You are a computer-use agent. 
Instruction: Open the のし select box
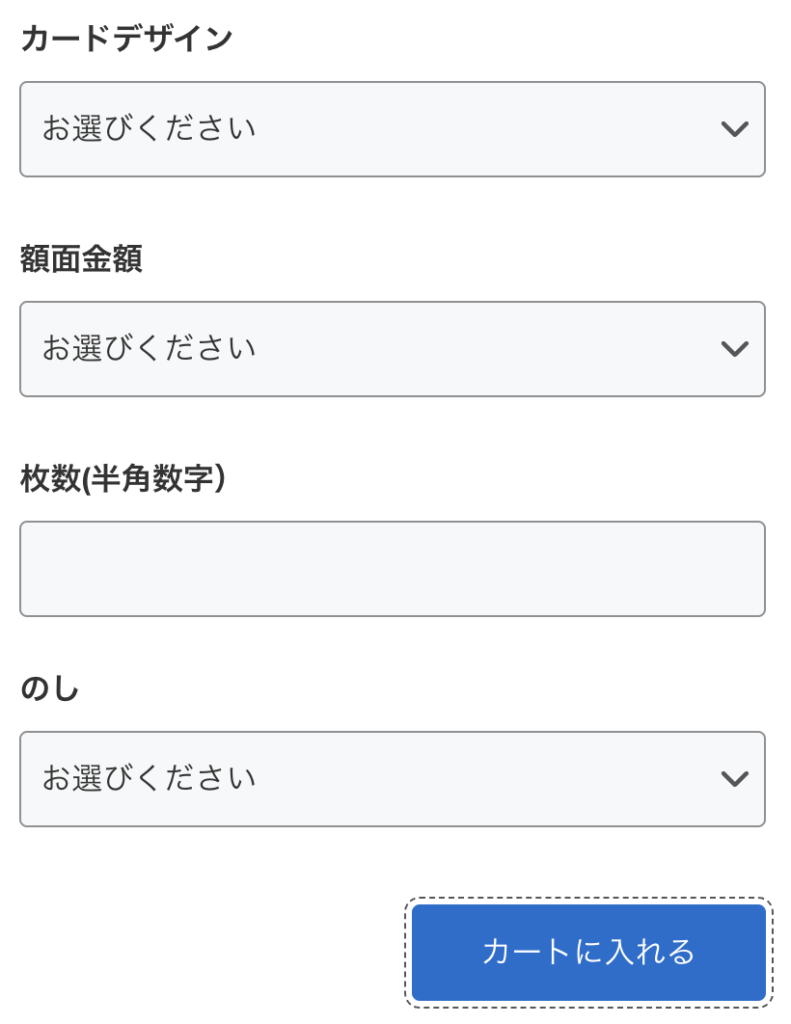(x=392, y=779)
